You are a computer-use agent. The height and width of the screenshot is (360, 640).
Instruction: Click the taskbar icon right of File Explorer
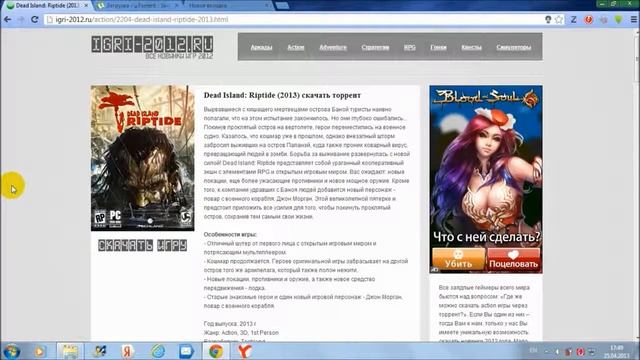coord(99,351)
